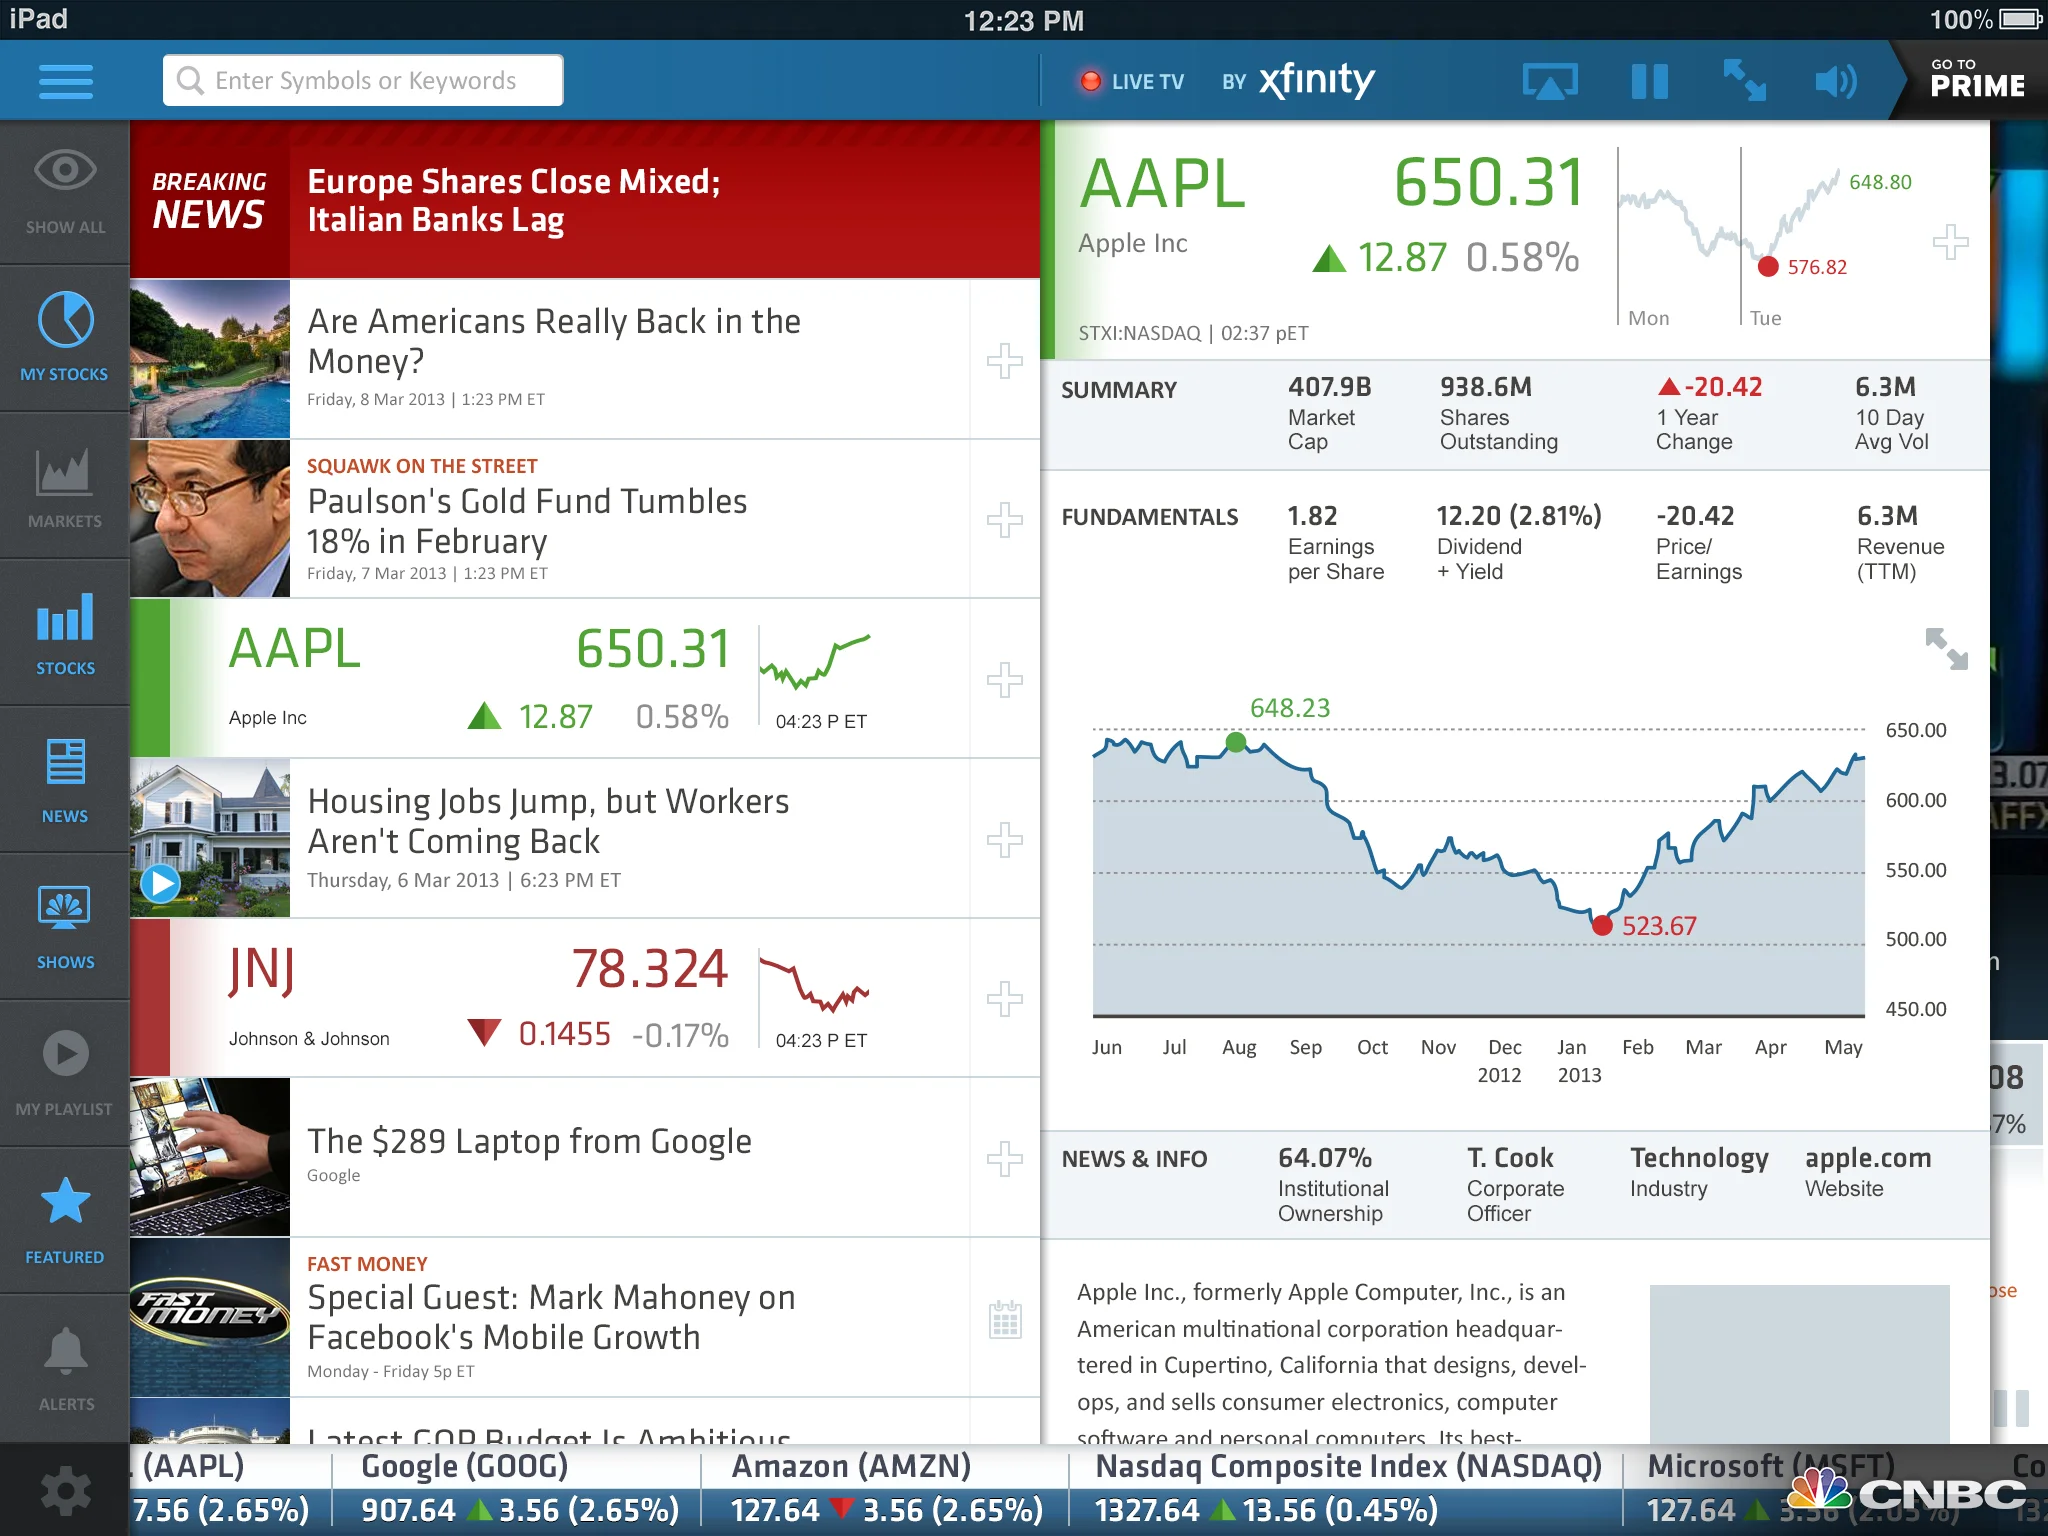Add JNJ row via plus icon
The width and height of the screenshot is (2048, 1536).
[x=1004, y=998]
